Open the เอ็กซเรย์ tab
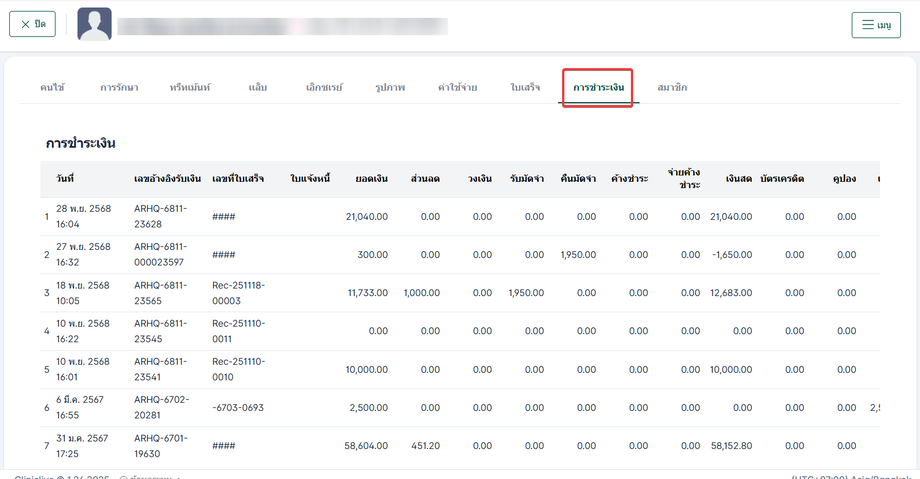This screenshot has height=479, width=920. point(324,88)
